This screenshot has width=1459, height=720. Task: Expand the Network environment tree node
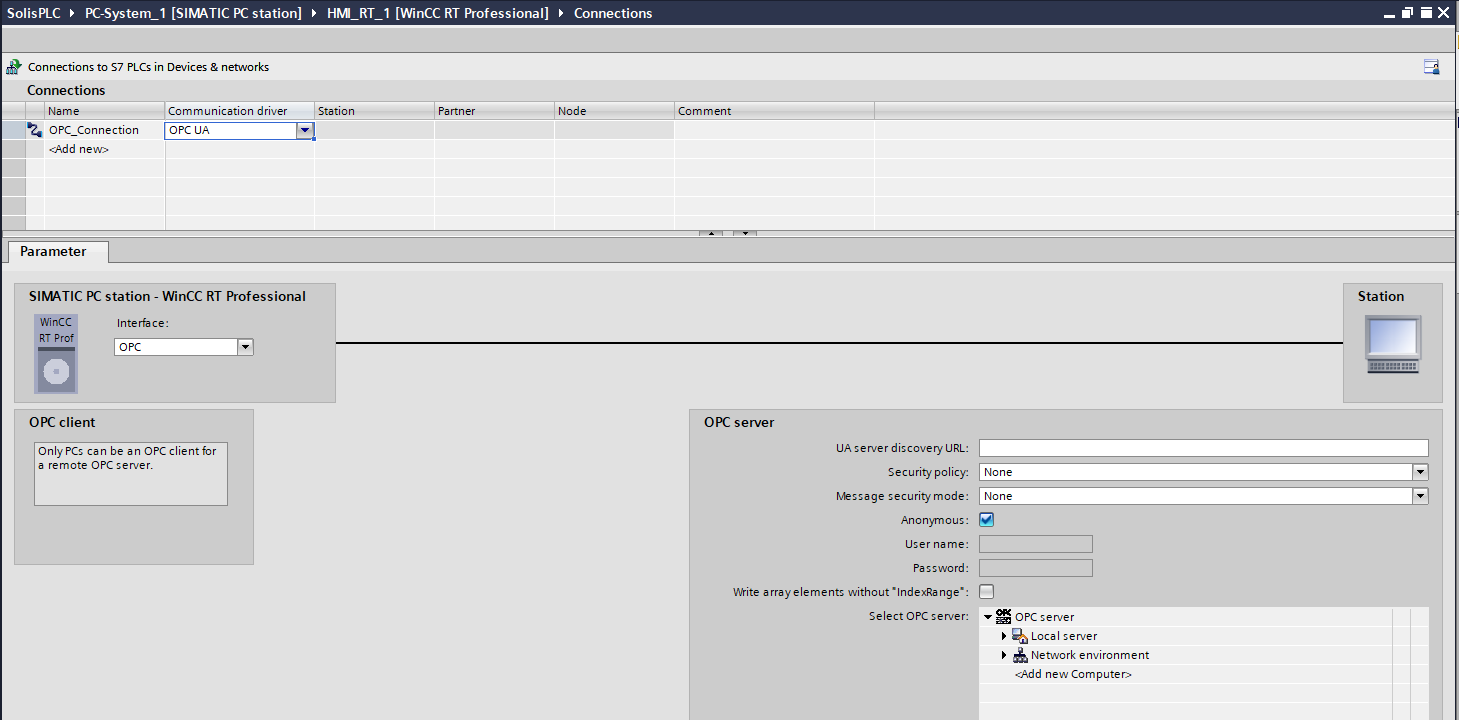pos(1004,655)
